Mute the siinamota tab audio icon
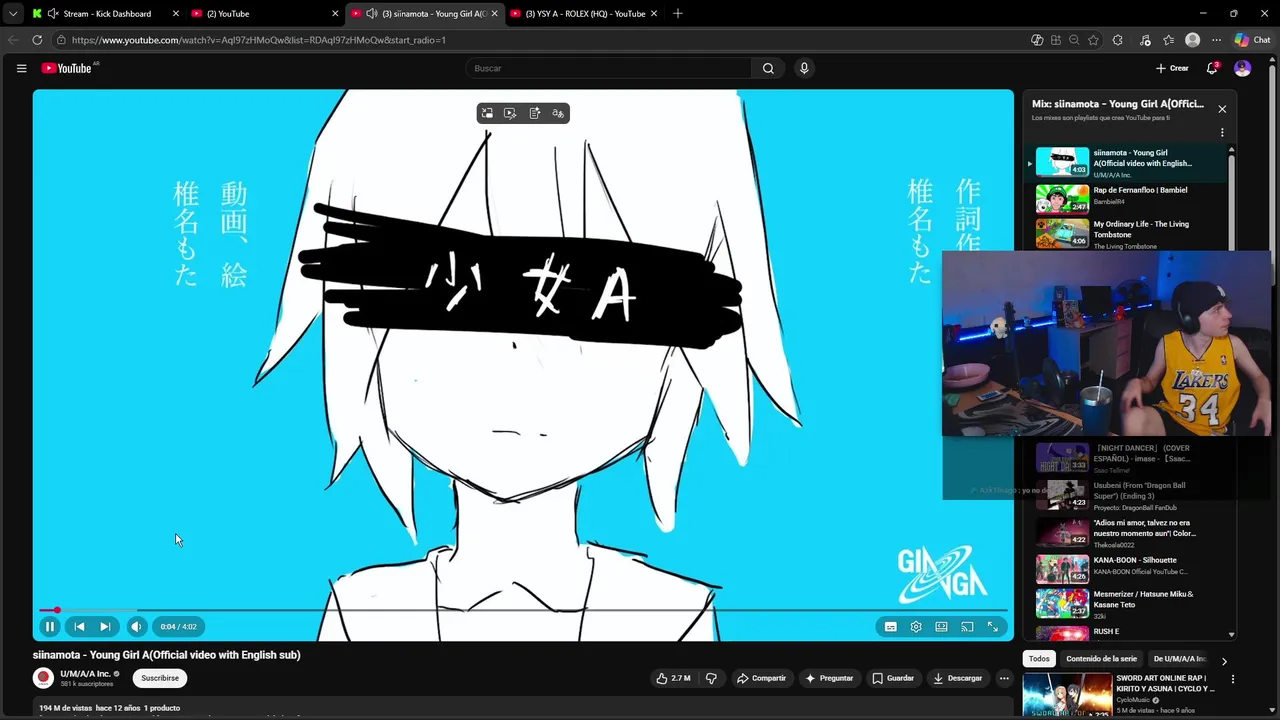 [372, 14]
